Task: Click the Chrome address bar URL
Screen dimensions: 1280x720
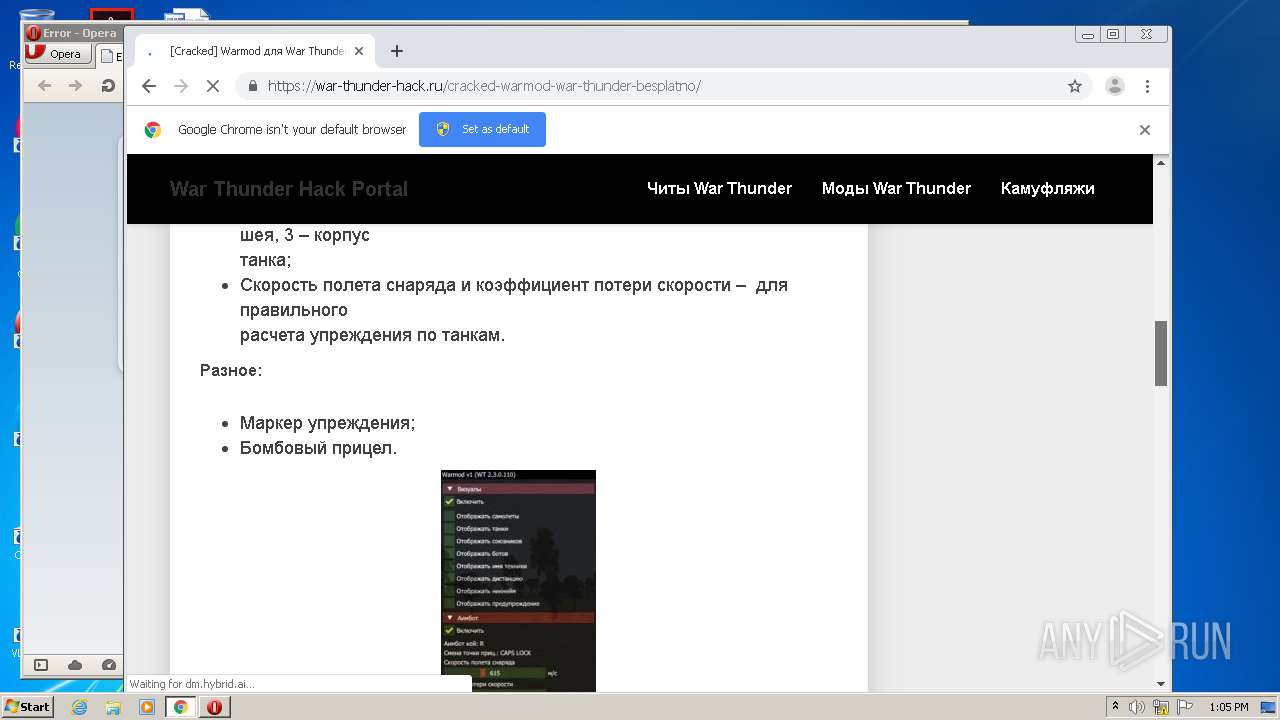Action: click(x=484, y=86)
